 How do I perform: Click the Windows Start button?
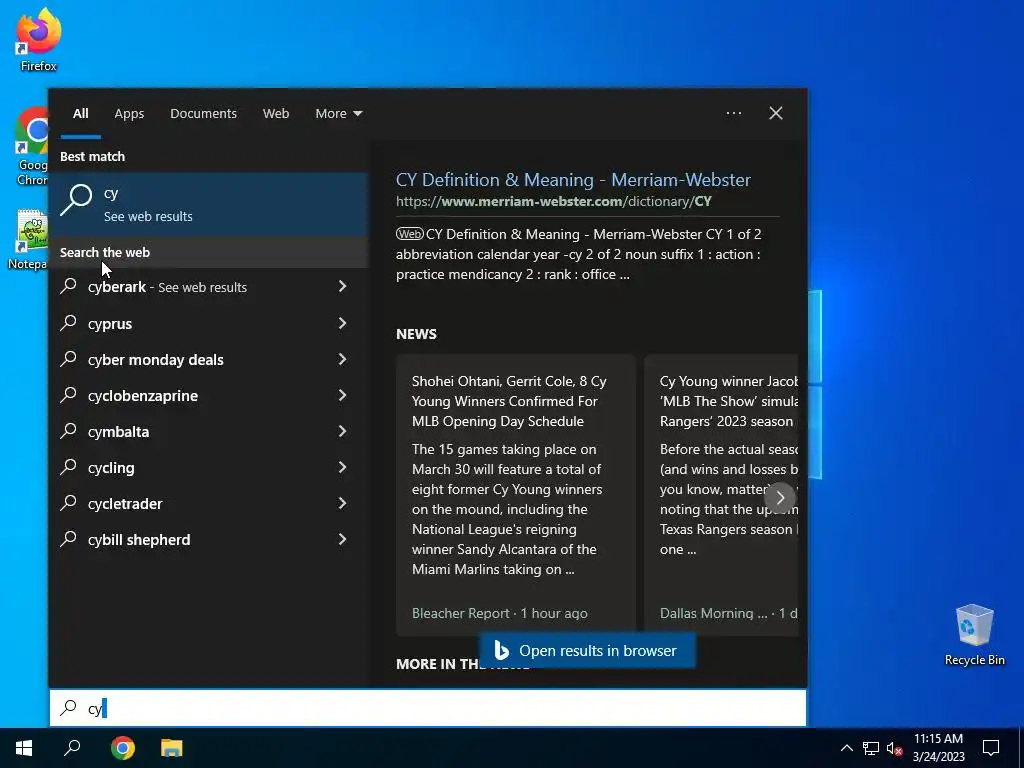point(24,748)
